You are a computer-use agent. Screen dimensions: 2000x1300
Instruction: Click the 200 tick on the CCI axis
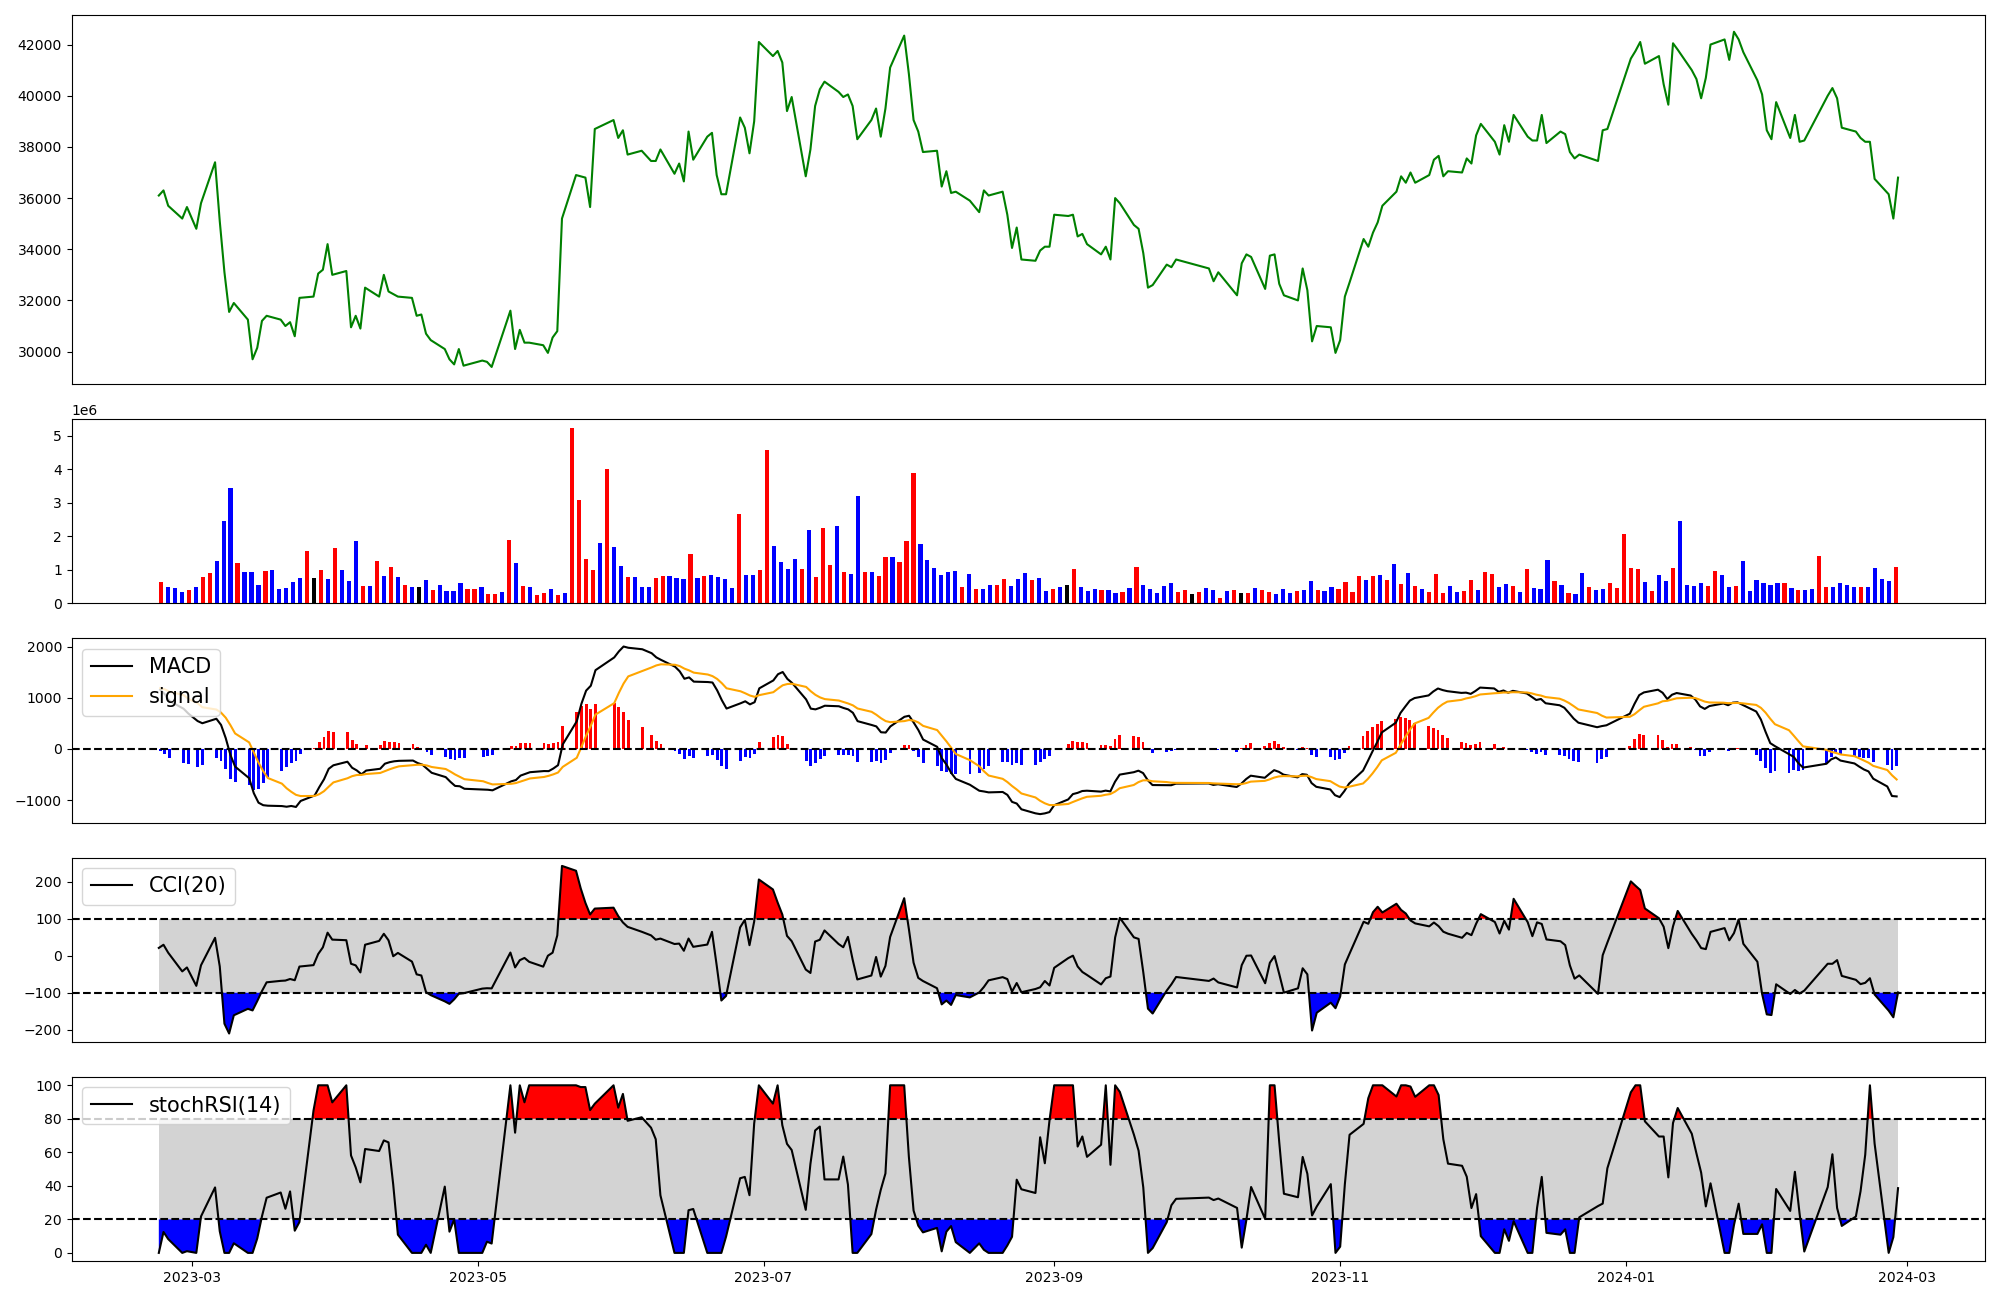(50, 882)
